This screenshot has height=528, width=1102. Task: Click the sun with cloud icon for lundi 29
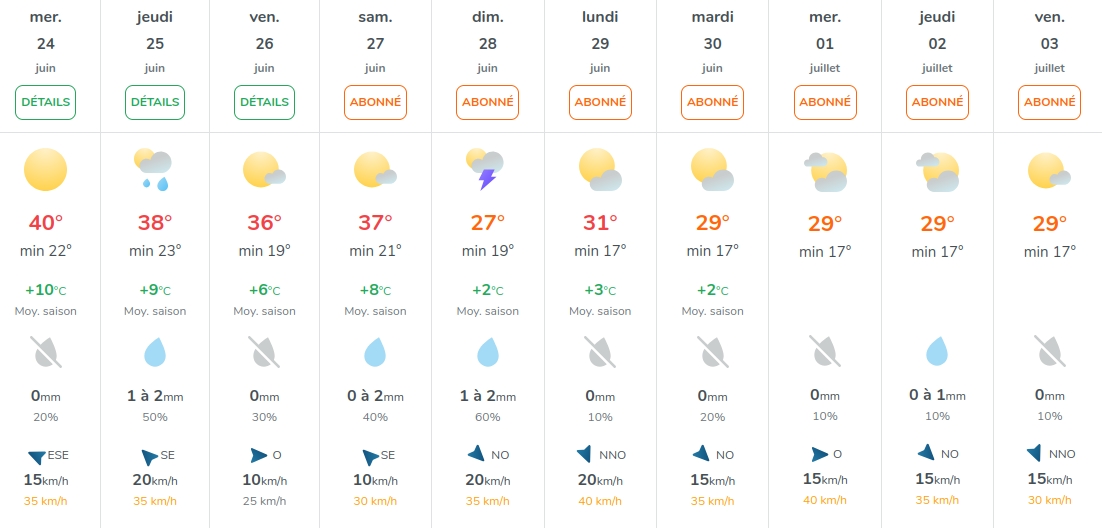point(600,169)
